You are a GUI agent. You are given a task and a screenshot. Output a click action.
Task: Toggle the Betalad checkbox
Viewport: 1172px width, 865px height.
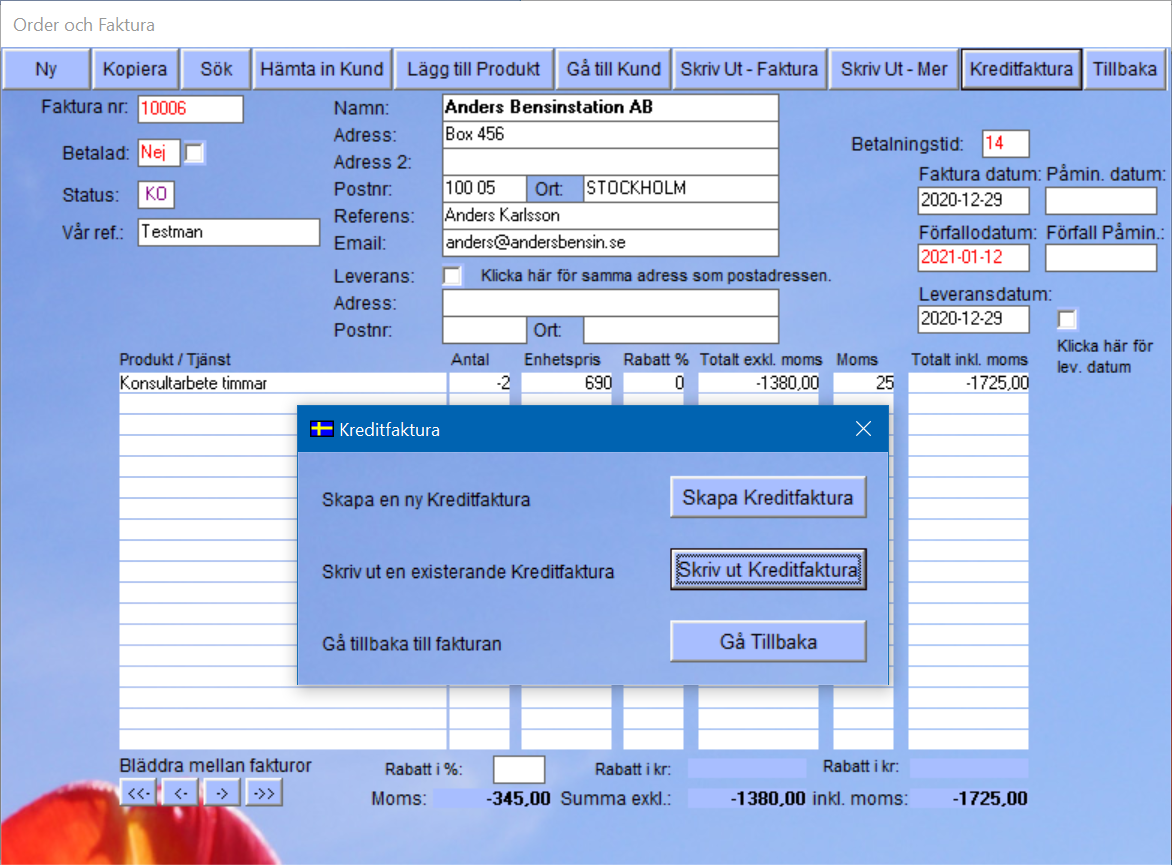[195, 153]
